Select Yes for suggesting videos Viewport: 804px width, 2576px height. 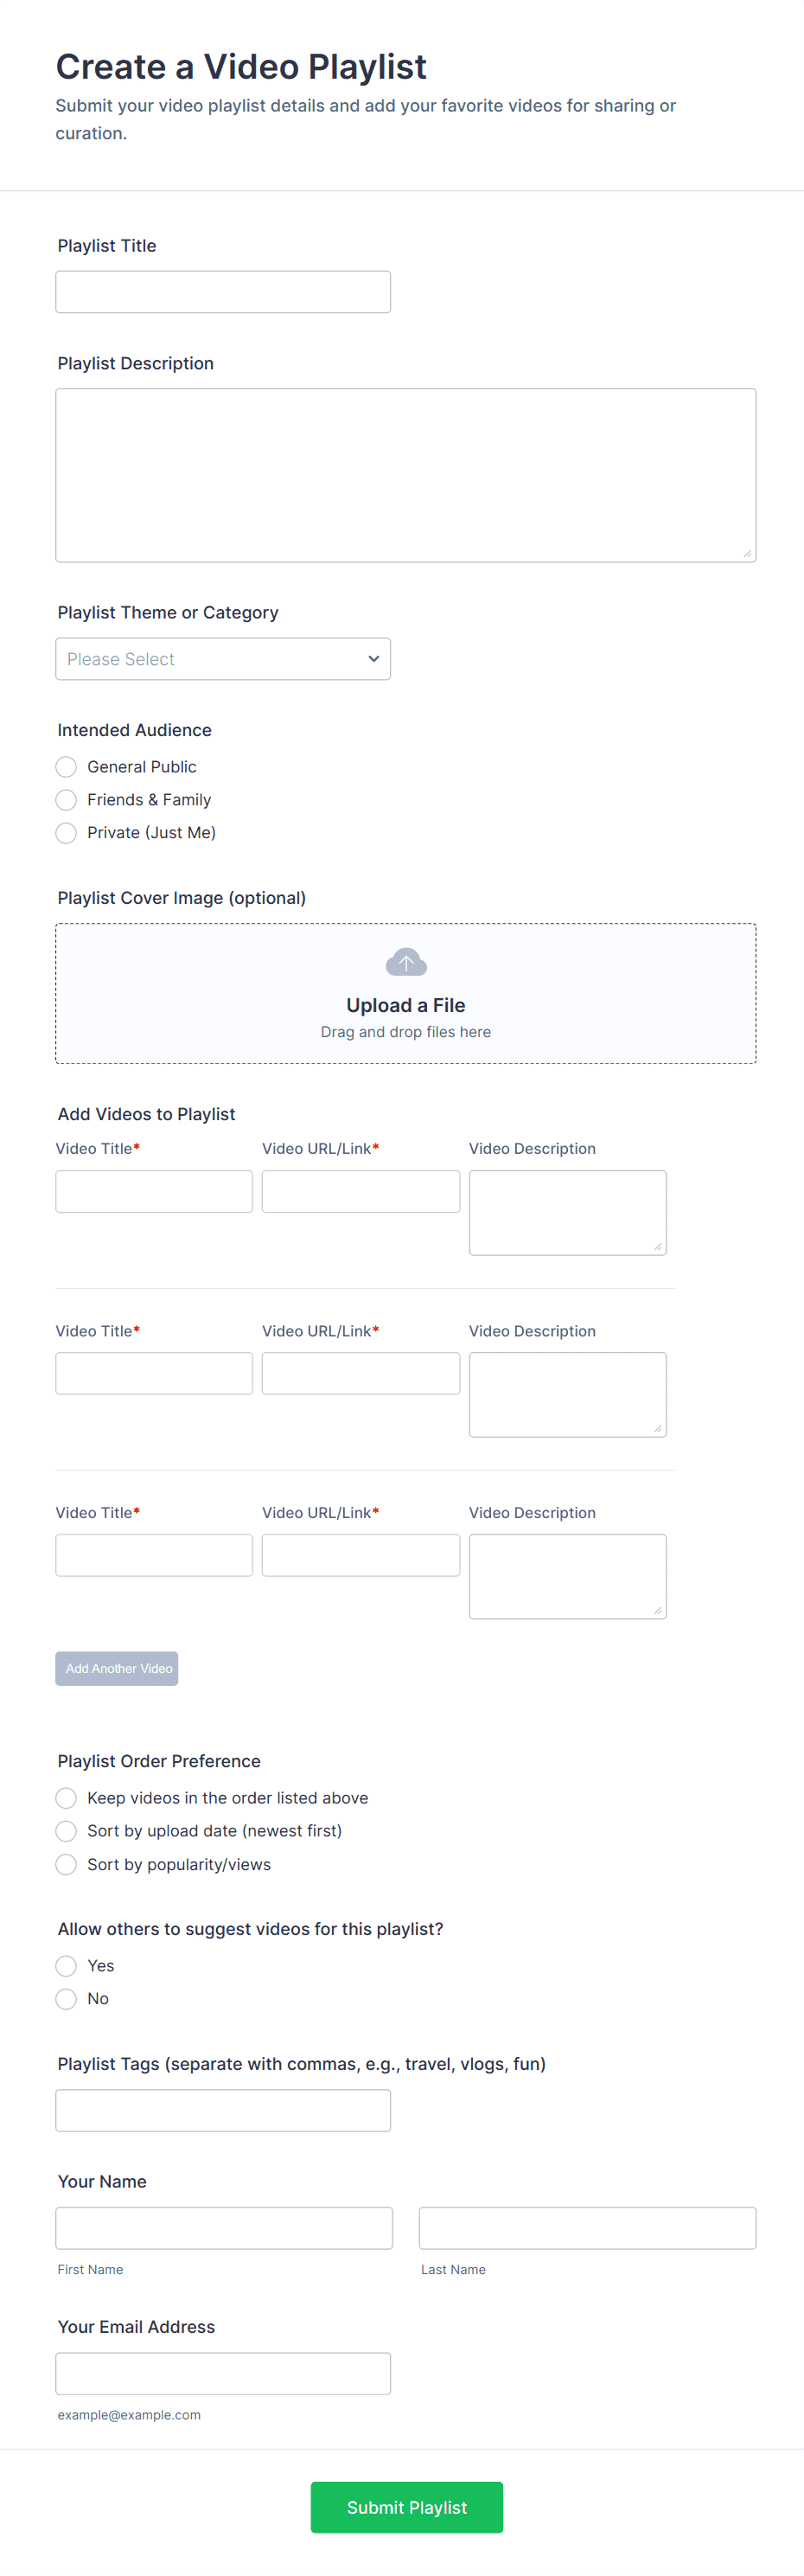click(66, 1966)
